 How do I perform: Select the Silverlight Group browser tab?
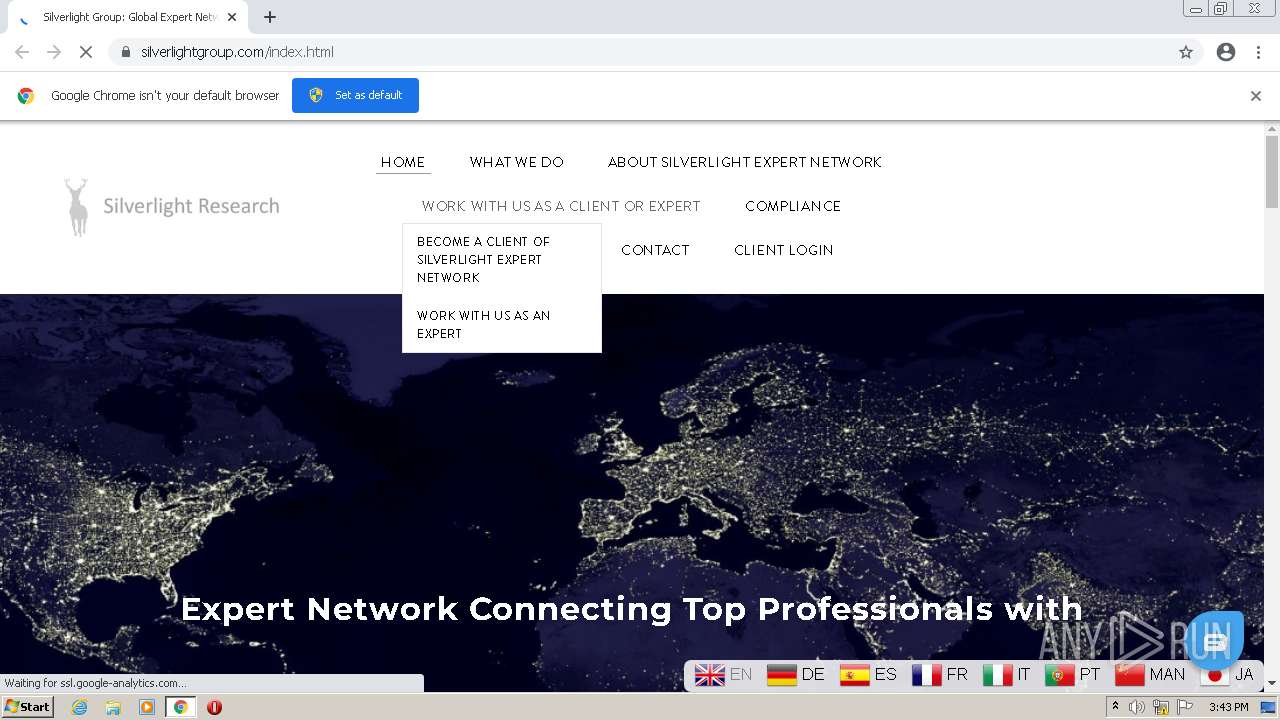(x=126, y=17)
